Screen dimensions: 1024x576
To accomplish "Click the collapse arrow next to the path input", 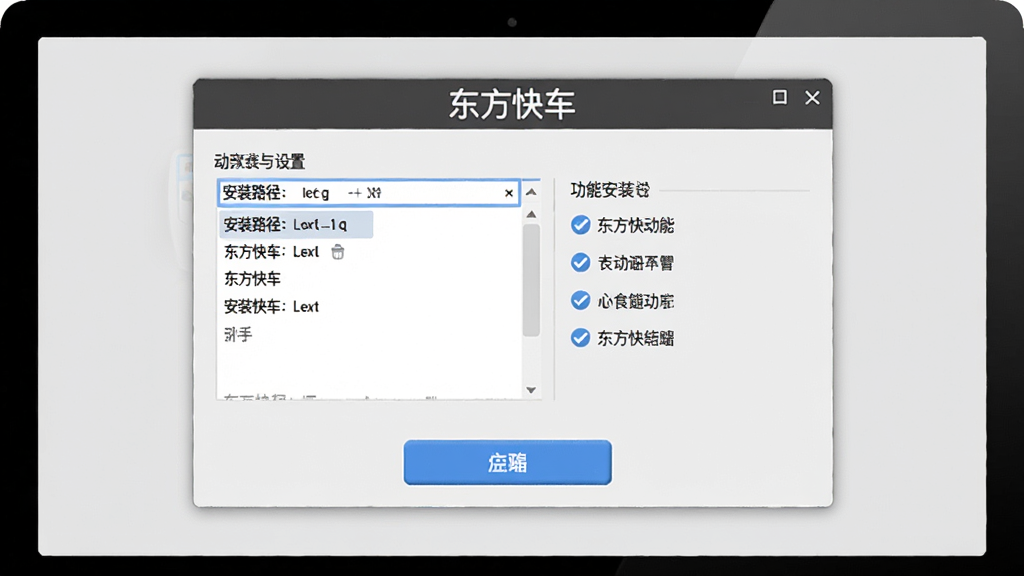I will pyautogui.click(x=531, y=192).
